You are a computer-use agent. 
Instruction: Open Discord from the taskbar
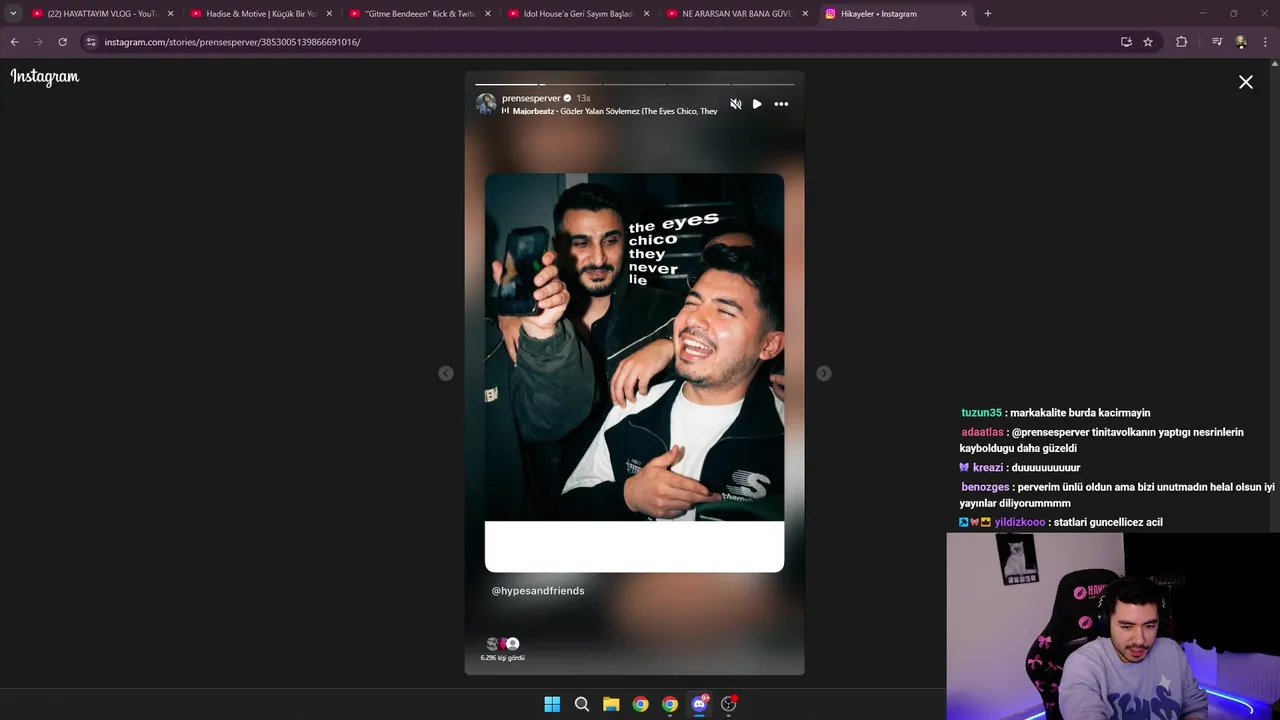(x=699, y=704)
